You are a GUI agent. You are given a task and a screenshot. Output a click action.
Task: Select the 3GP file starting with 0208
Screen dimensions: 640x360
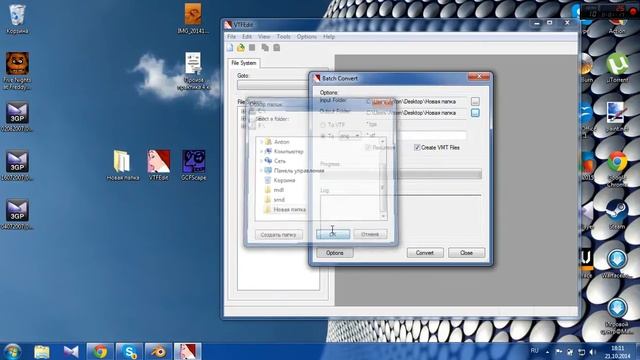17,117
